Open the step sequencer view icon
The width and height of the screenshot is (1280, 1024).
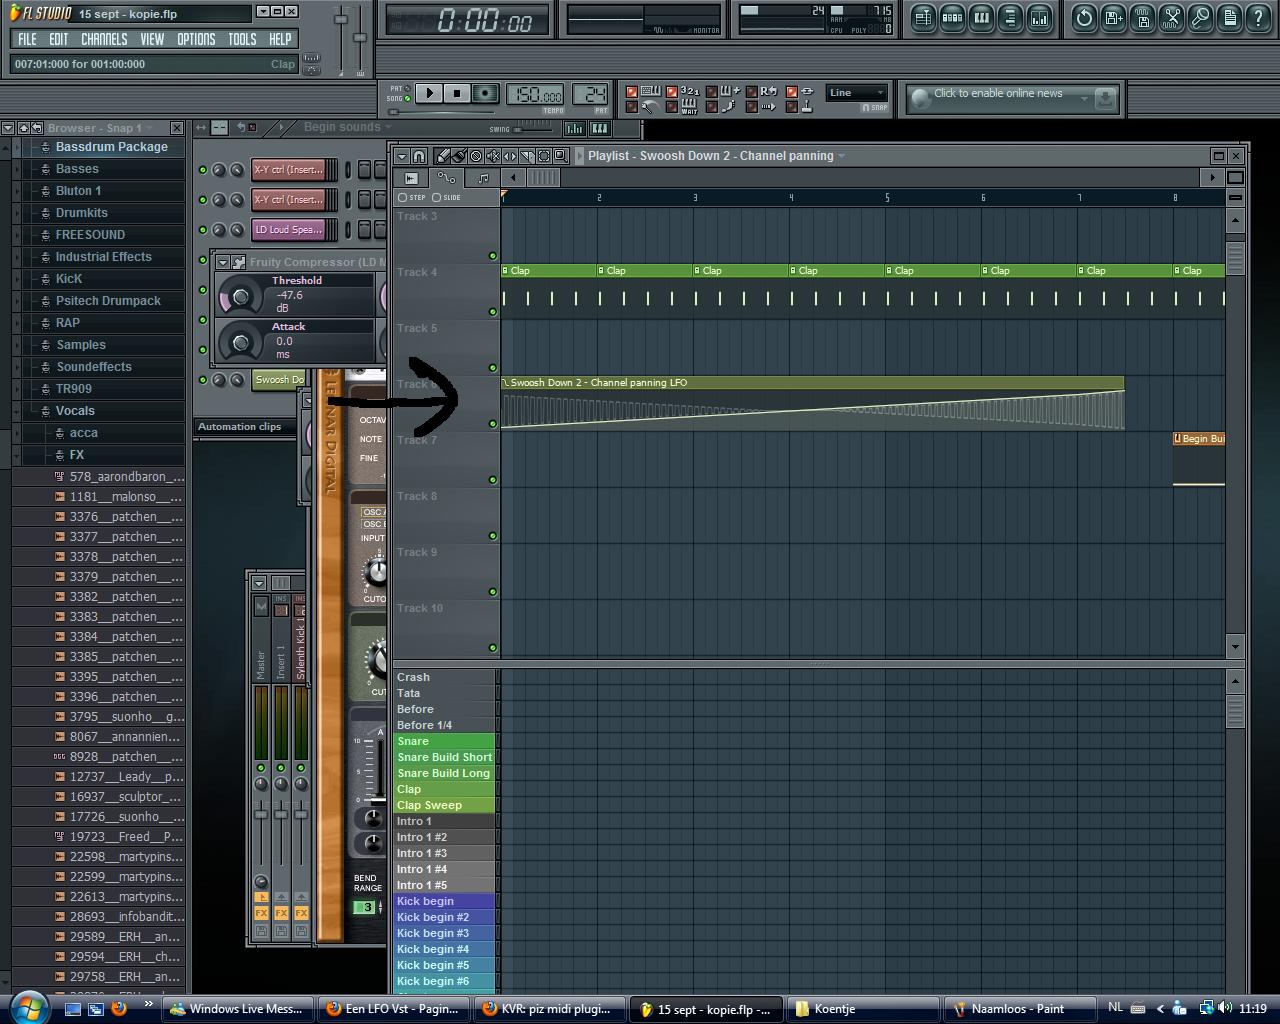coord(952,17)
